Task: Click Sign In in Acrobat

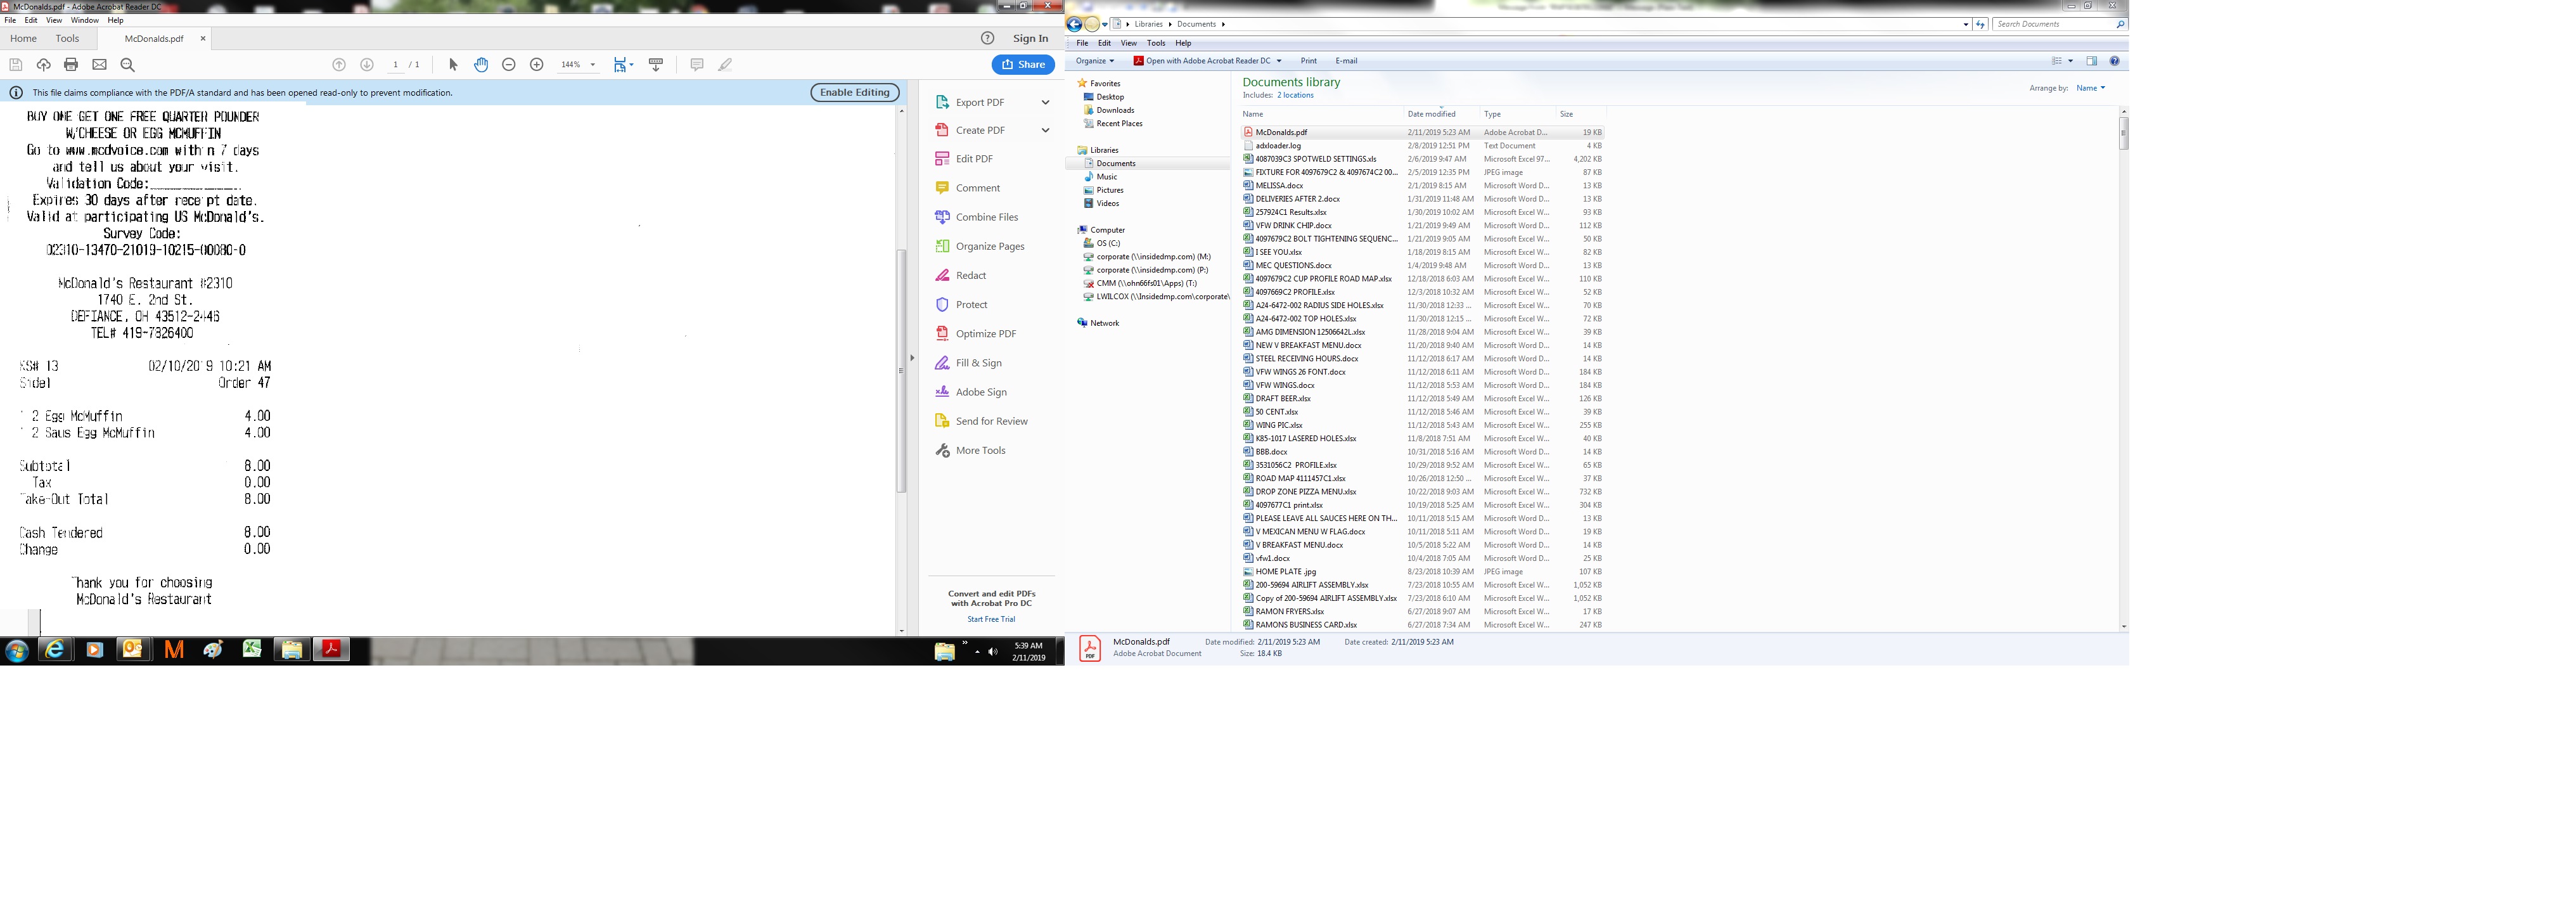Action: pos(1030,38)
